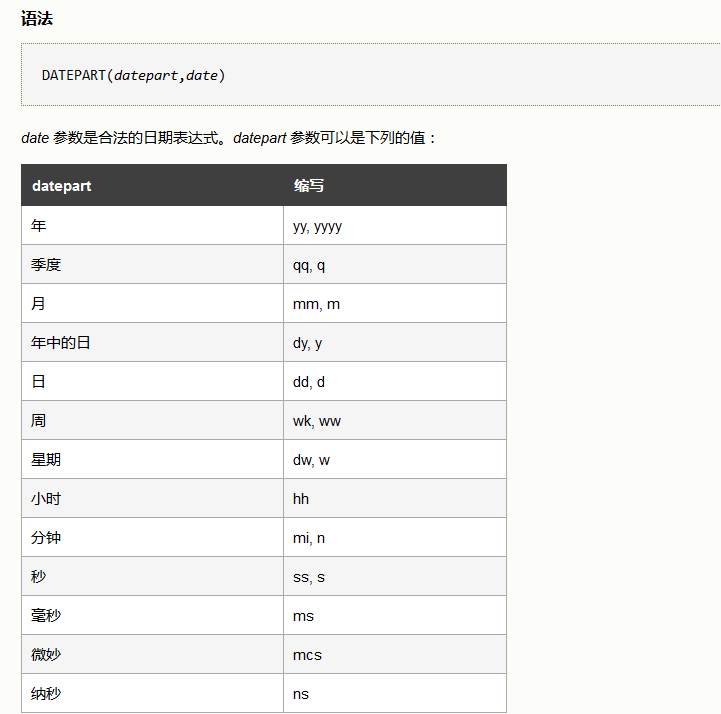
Task: Select the ns abbreviation cell
Action: tap(395, 693)
